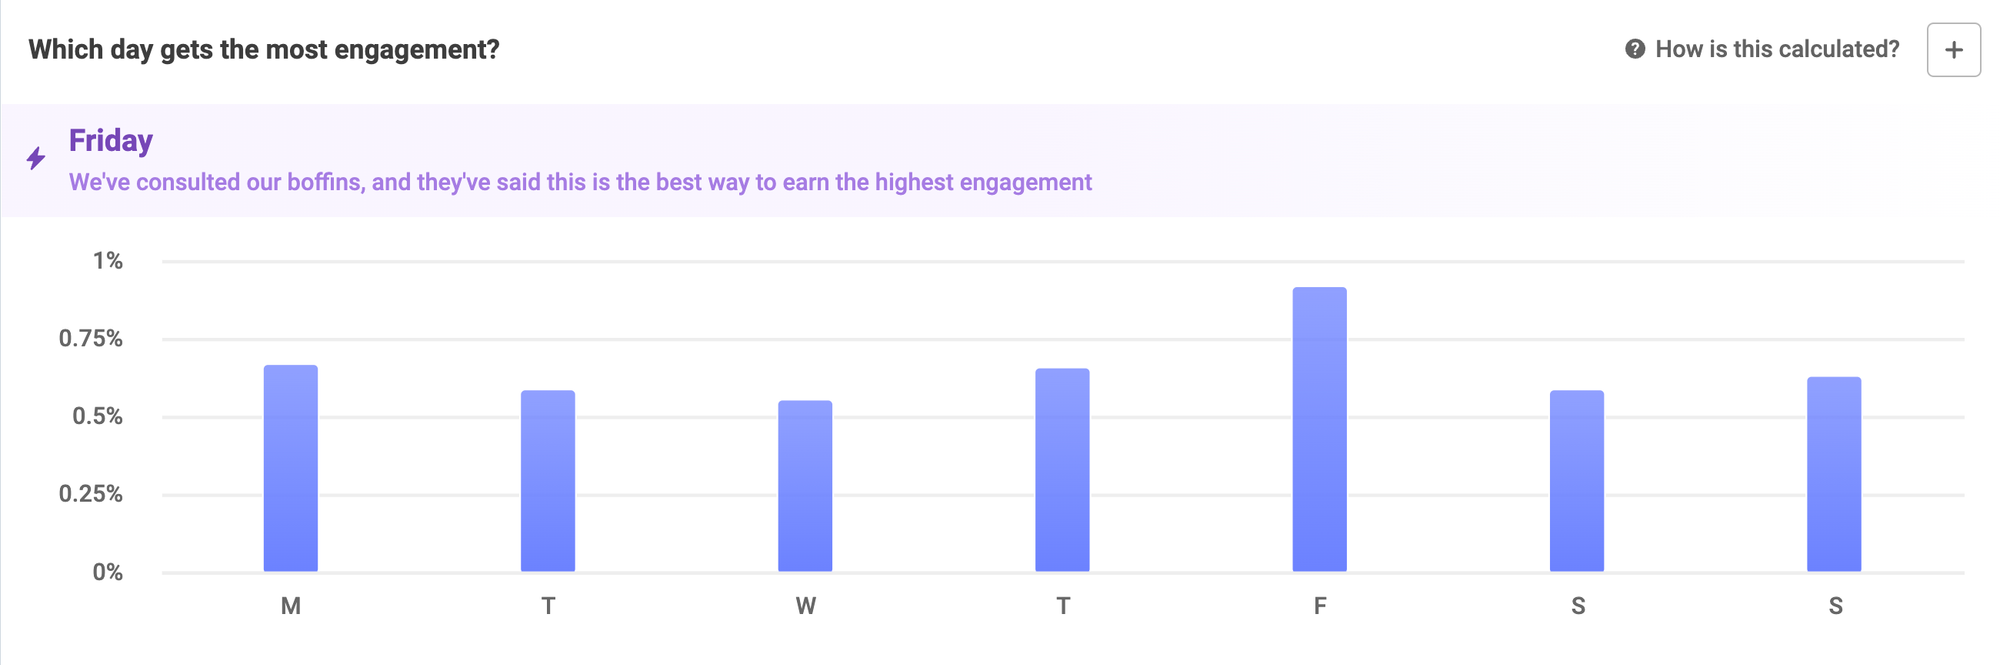Image resolution: width=2000 pixels, height=665 pixels.
Task: Click the '1%' y-axis label
Action: (108, 261)
